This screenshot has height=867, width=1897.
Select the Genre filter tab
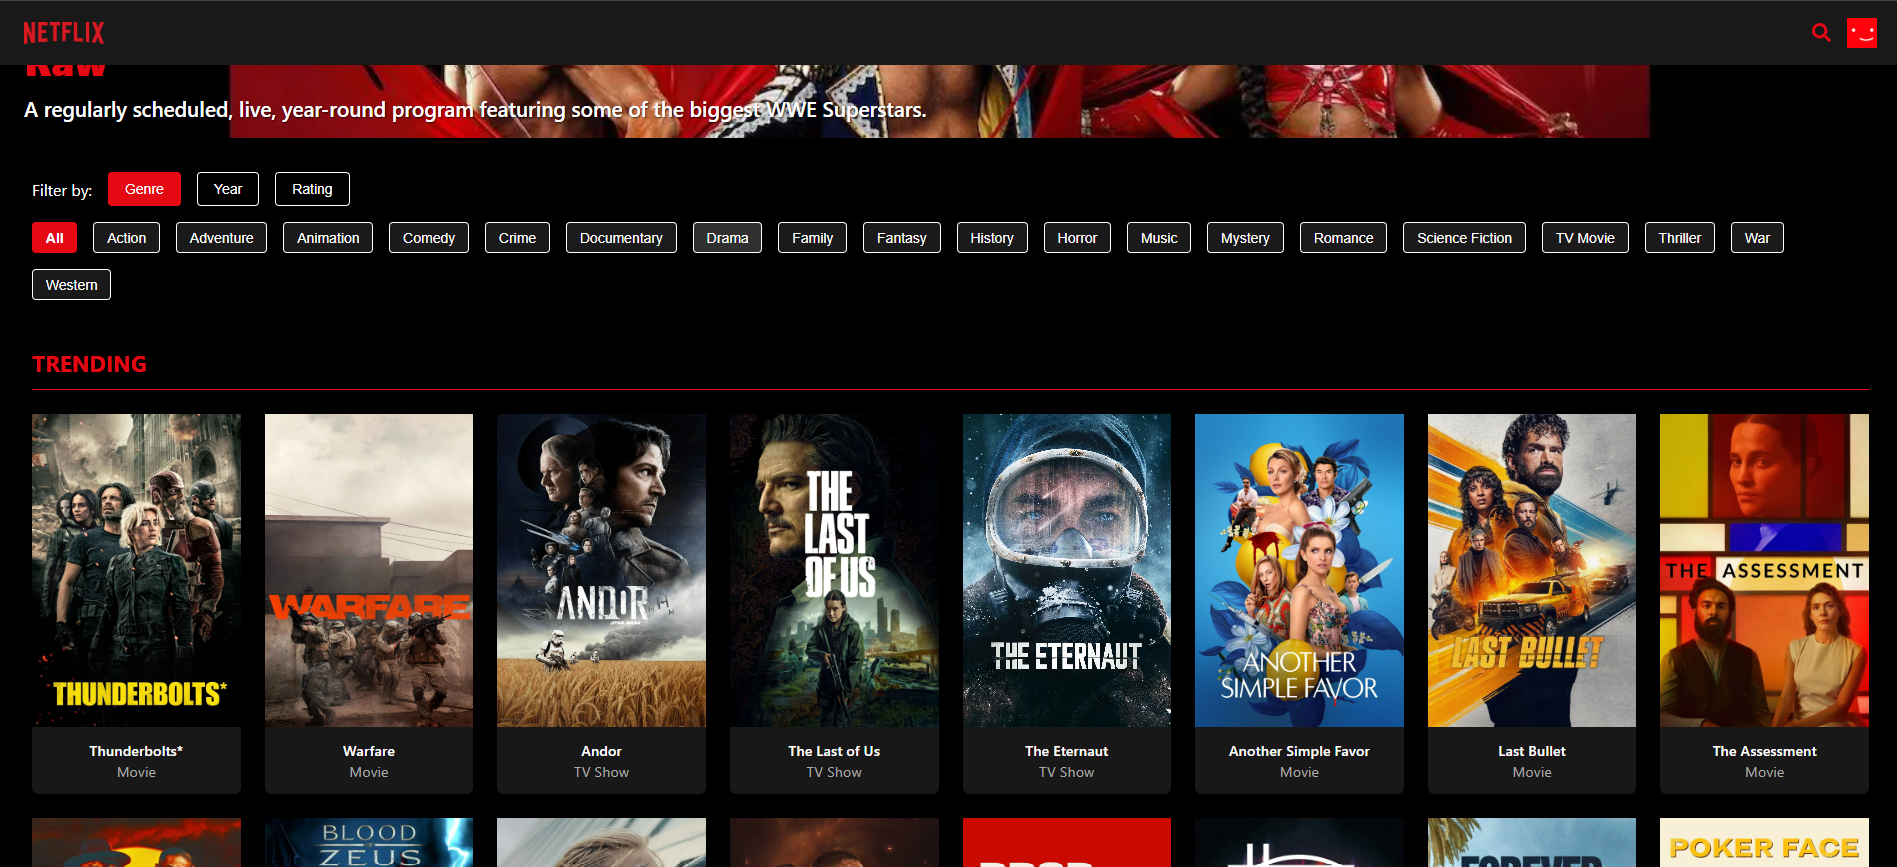(144, 189)
